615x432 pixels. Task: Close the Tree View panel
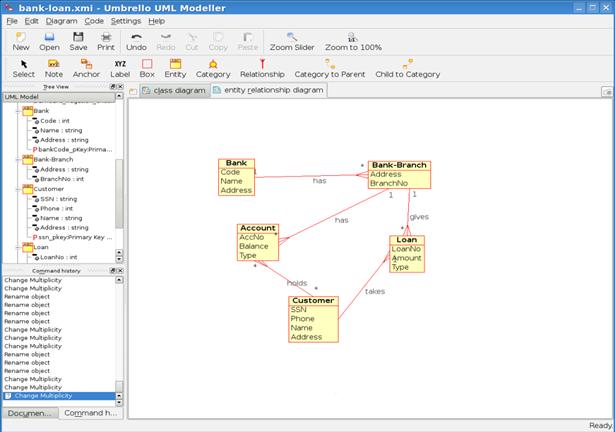[120, 86]
